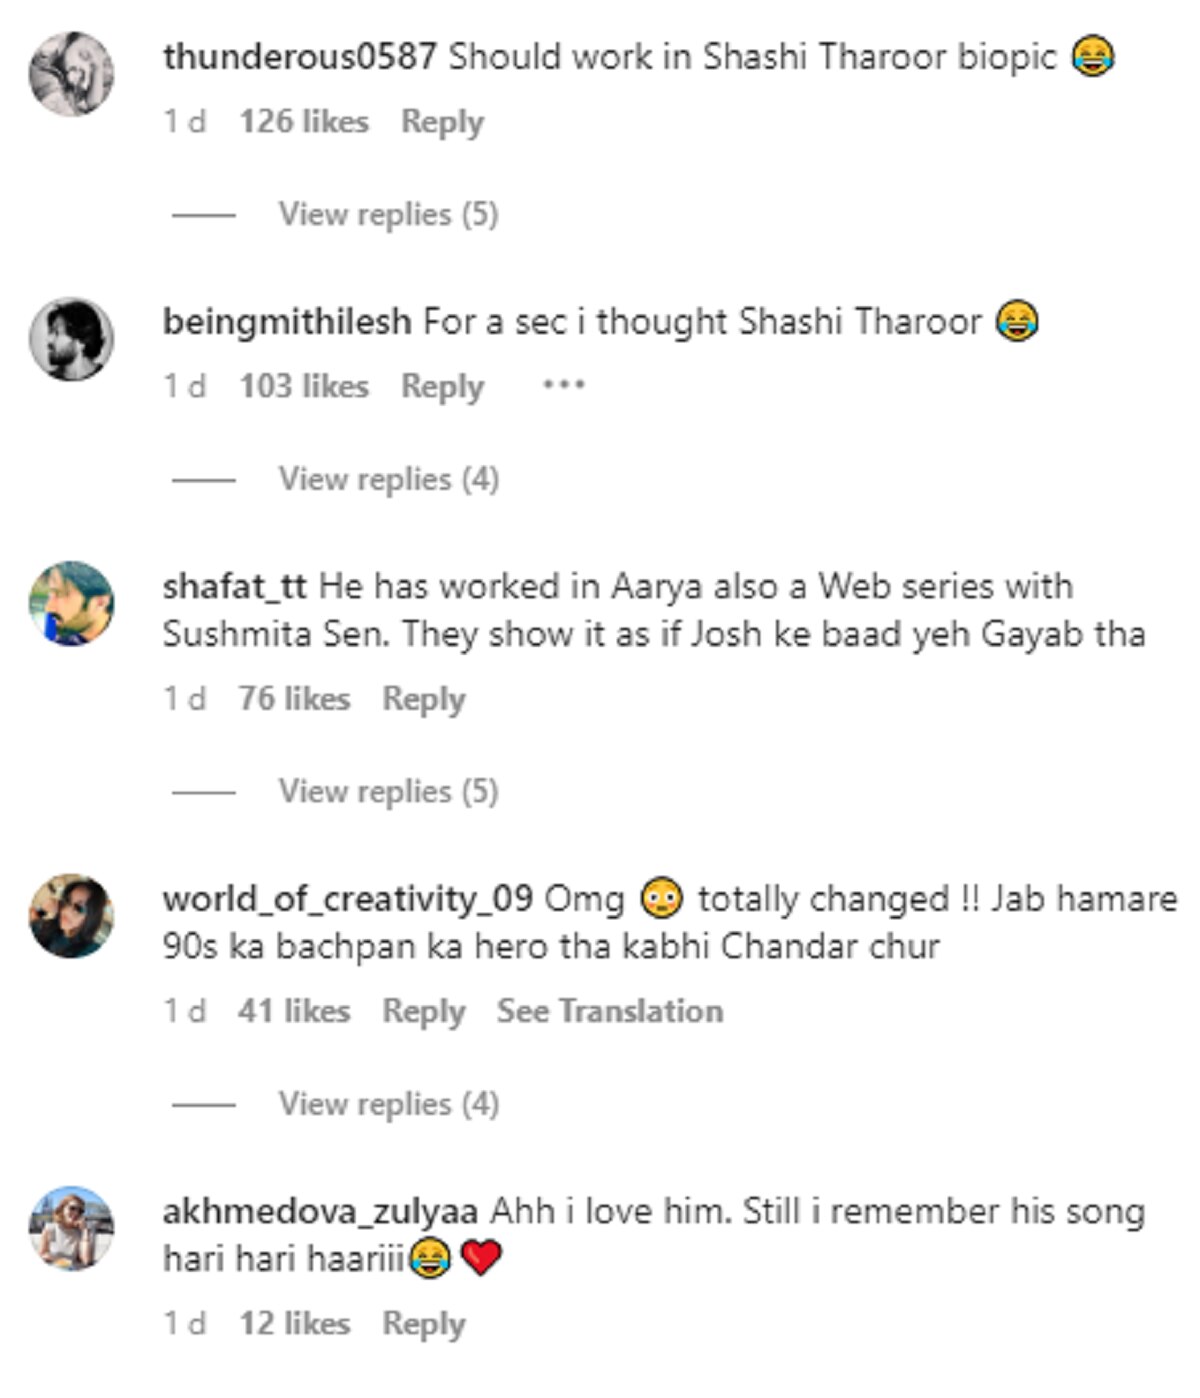
Task: Reply to thunderous0587's comment
Action: [x=442, y=122]
